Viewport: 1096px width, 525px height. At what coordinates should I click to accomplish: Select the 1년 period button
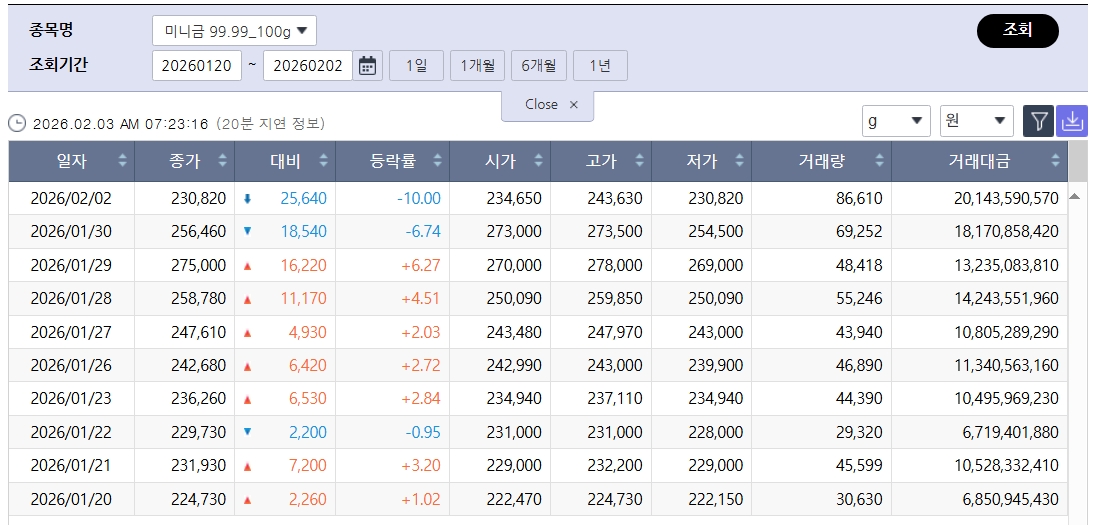pos(600,66)
